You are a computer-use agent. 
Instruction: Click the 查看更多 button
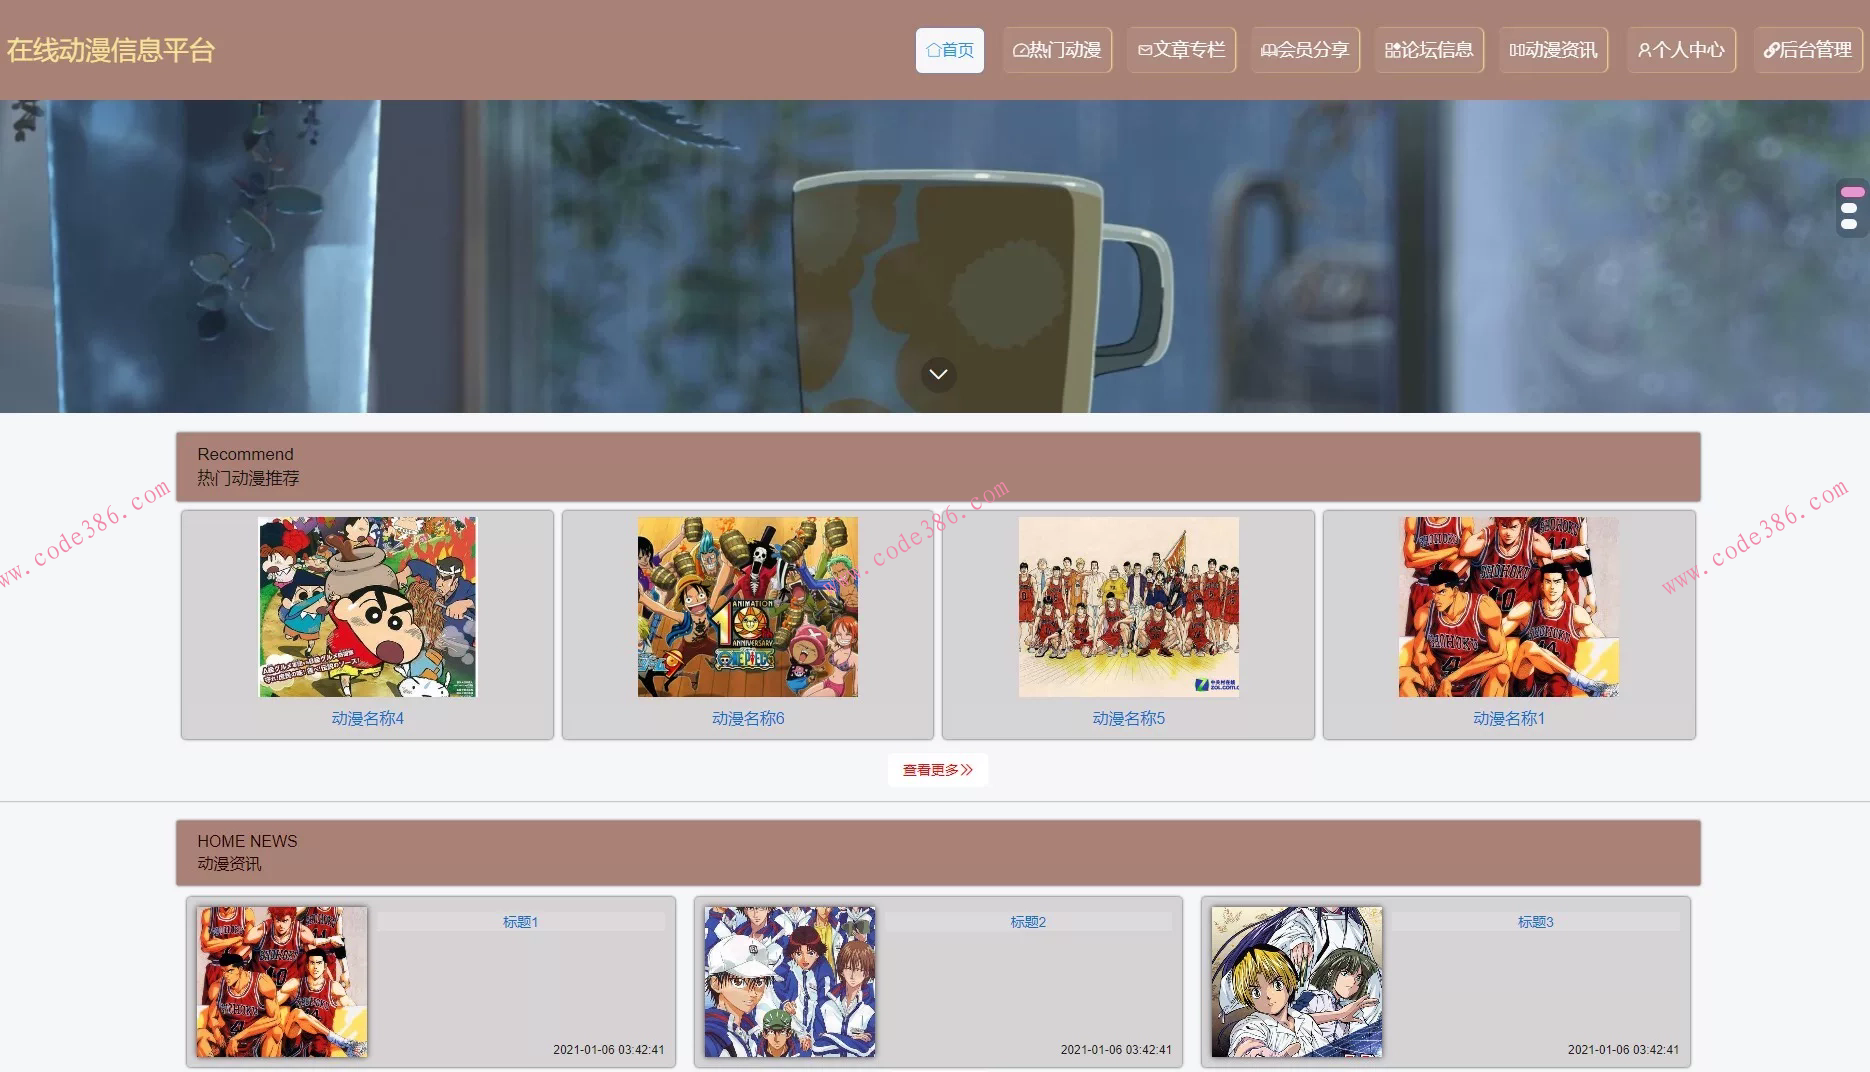point(937,770)
